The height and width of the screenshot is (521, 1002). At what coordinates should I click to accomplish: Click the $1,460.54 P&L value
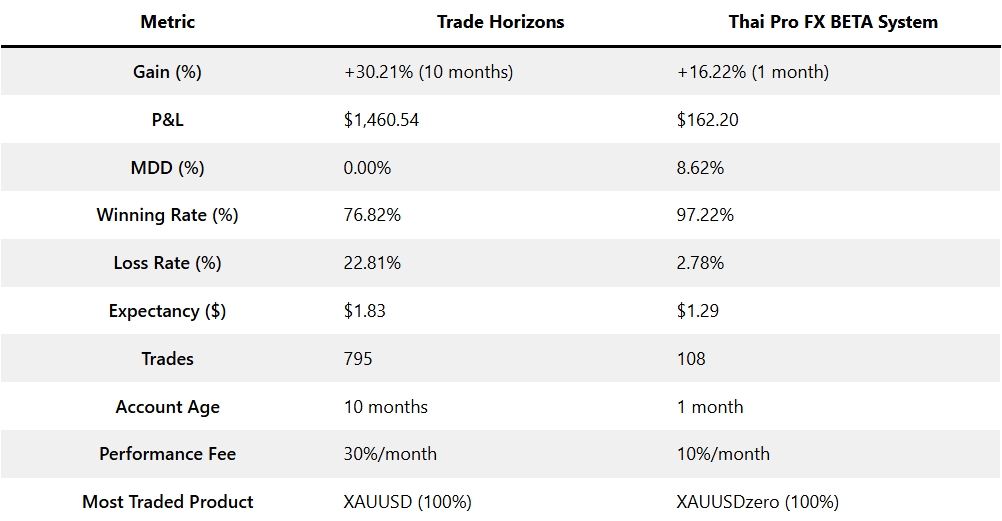coord(381,120)
